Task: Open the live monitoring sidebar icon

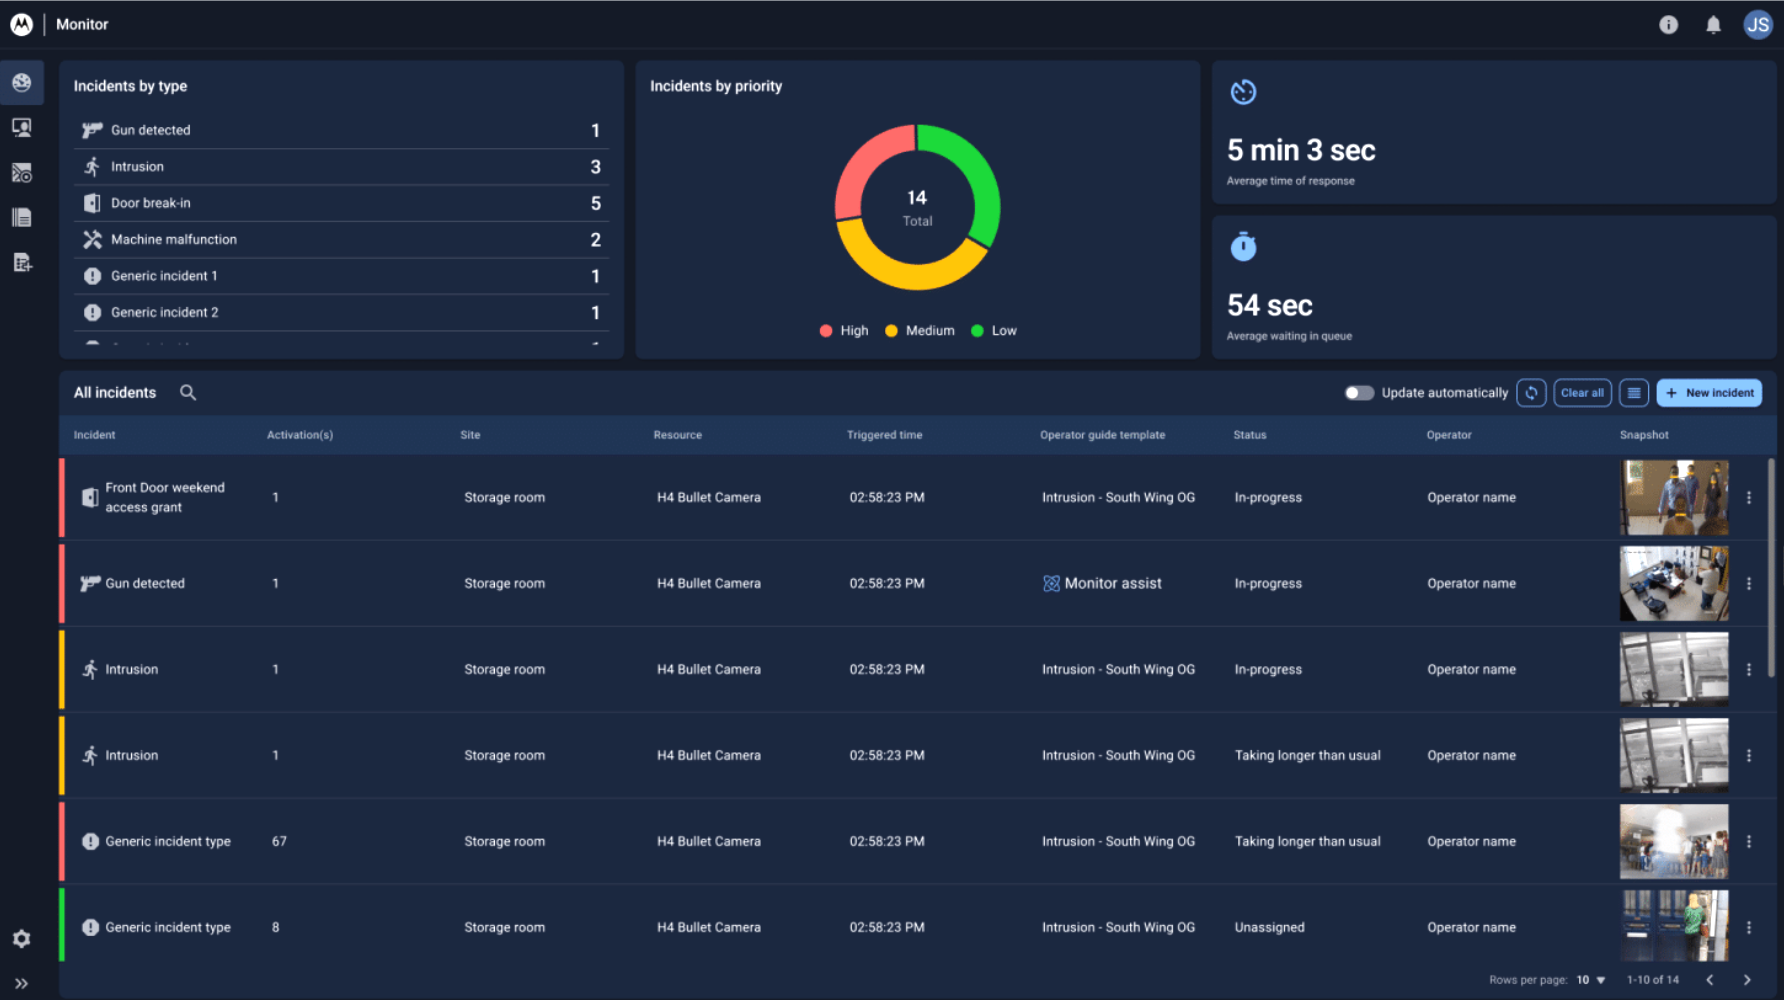Action: pos(22,127)
